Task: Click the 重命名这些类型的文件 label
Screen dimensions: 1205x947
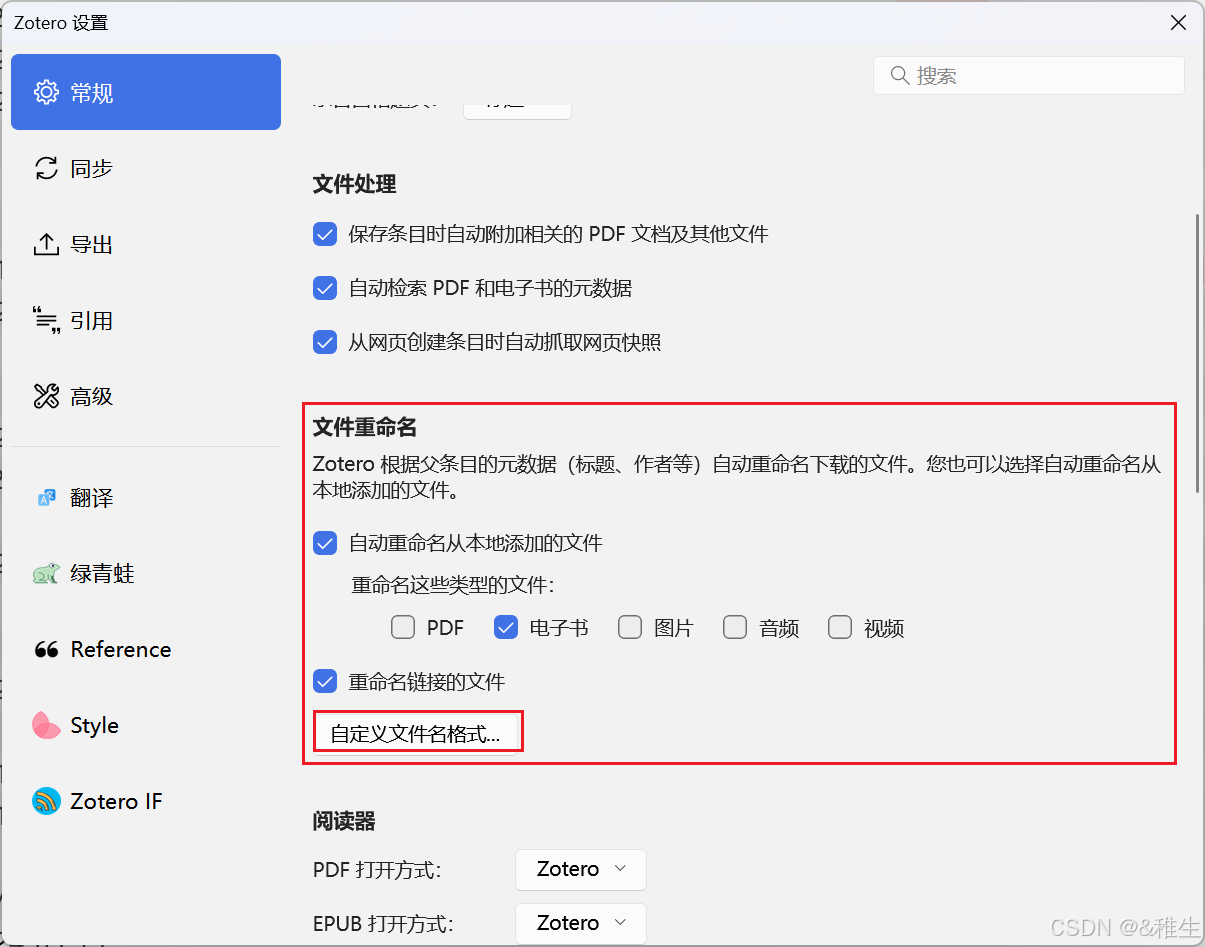Action: pyautogui.click(x=453, y=586)
